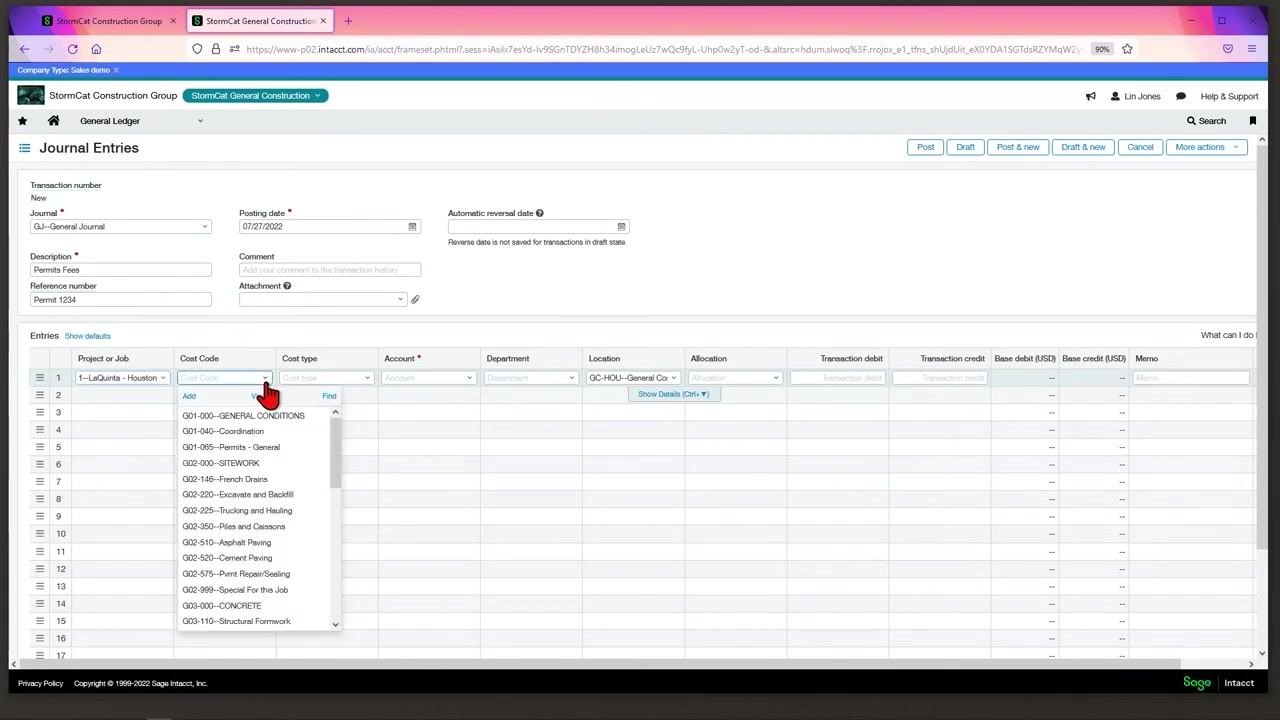The image size is (1280, 720).
Task: Click the browser back arrow
Action: (x=25, y=49)
